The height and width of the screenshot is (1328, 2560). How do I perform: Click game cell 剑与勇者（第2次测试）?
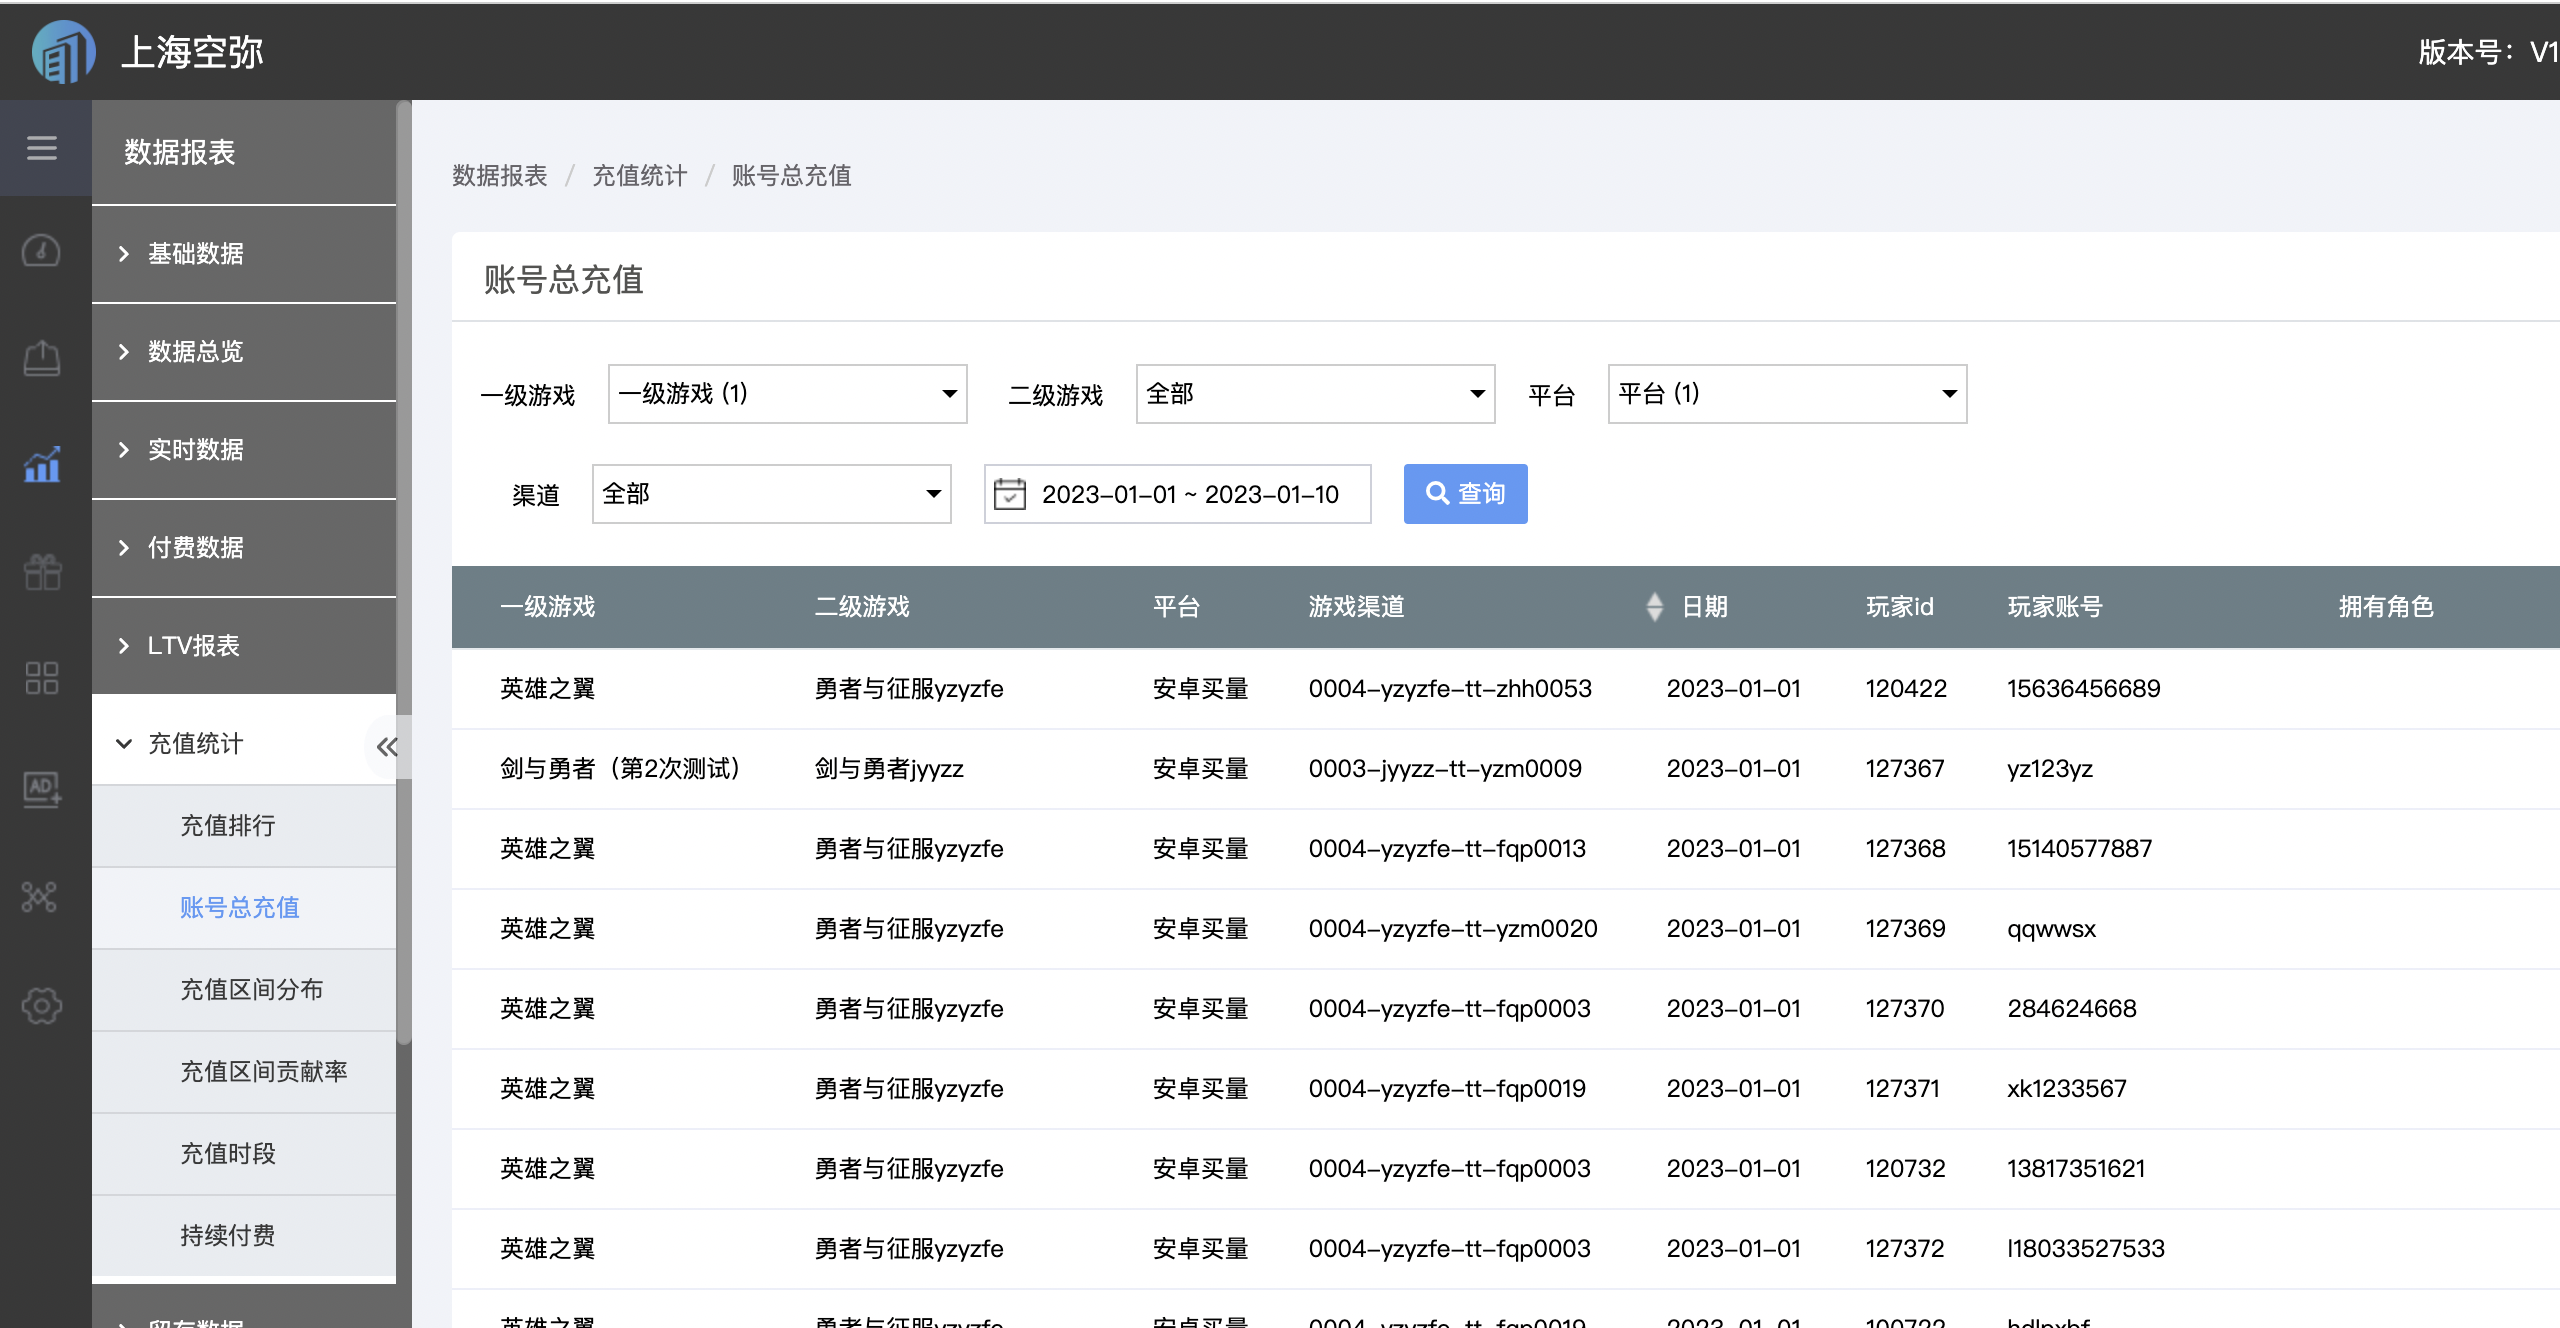tap(620, 769)
